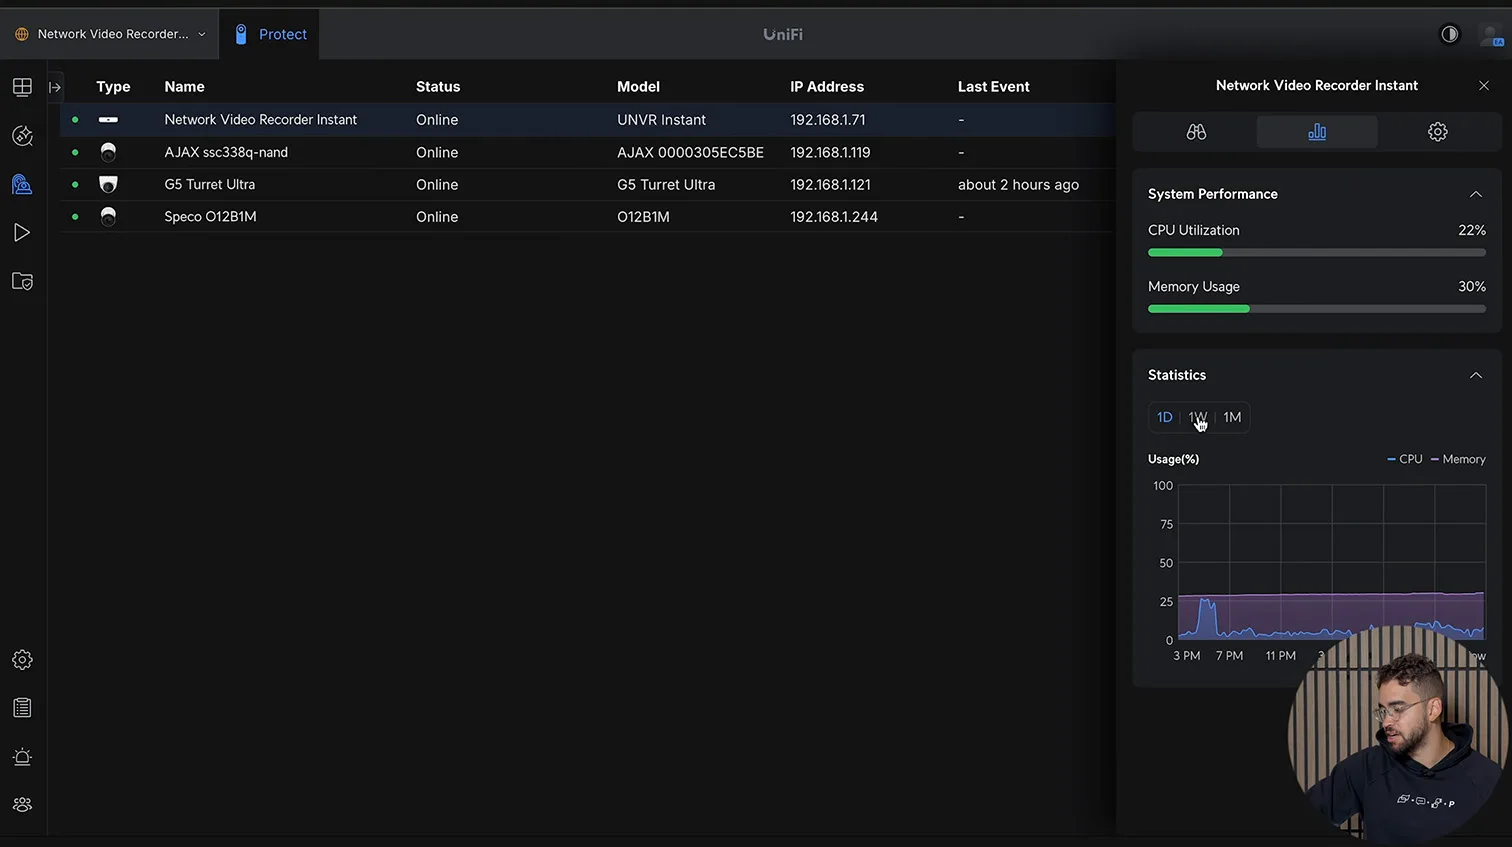This screenshot has width=1512, height=847.
Task: Select the G5 Turret Ultra device row
Action: 210,185
